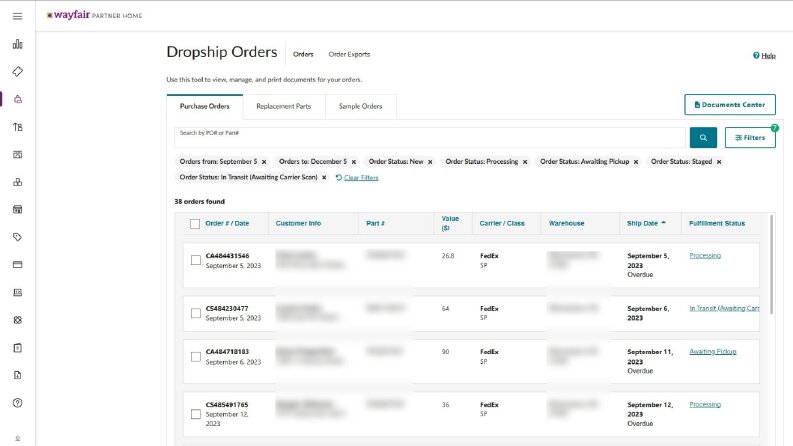Sort by the Ship Date column
Screen dimensions: 793x446
point(646,223)
